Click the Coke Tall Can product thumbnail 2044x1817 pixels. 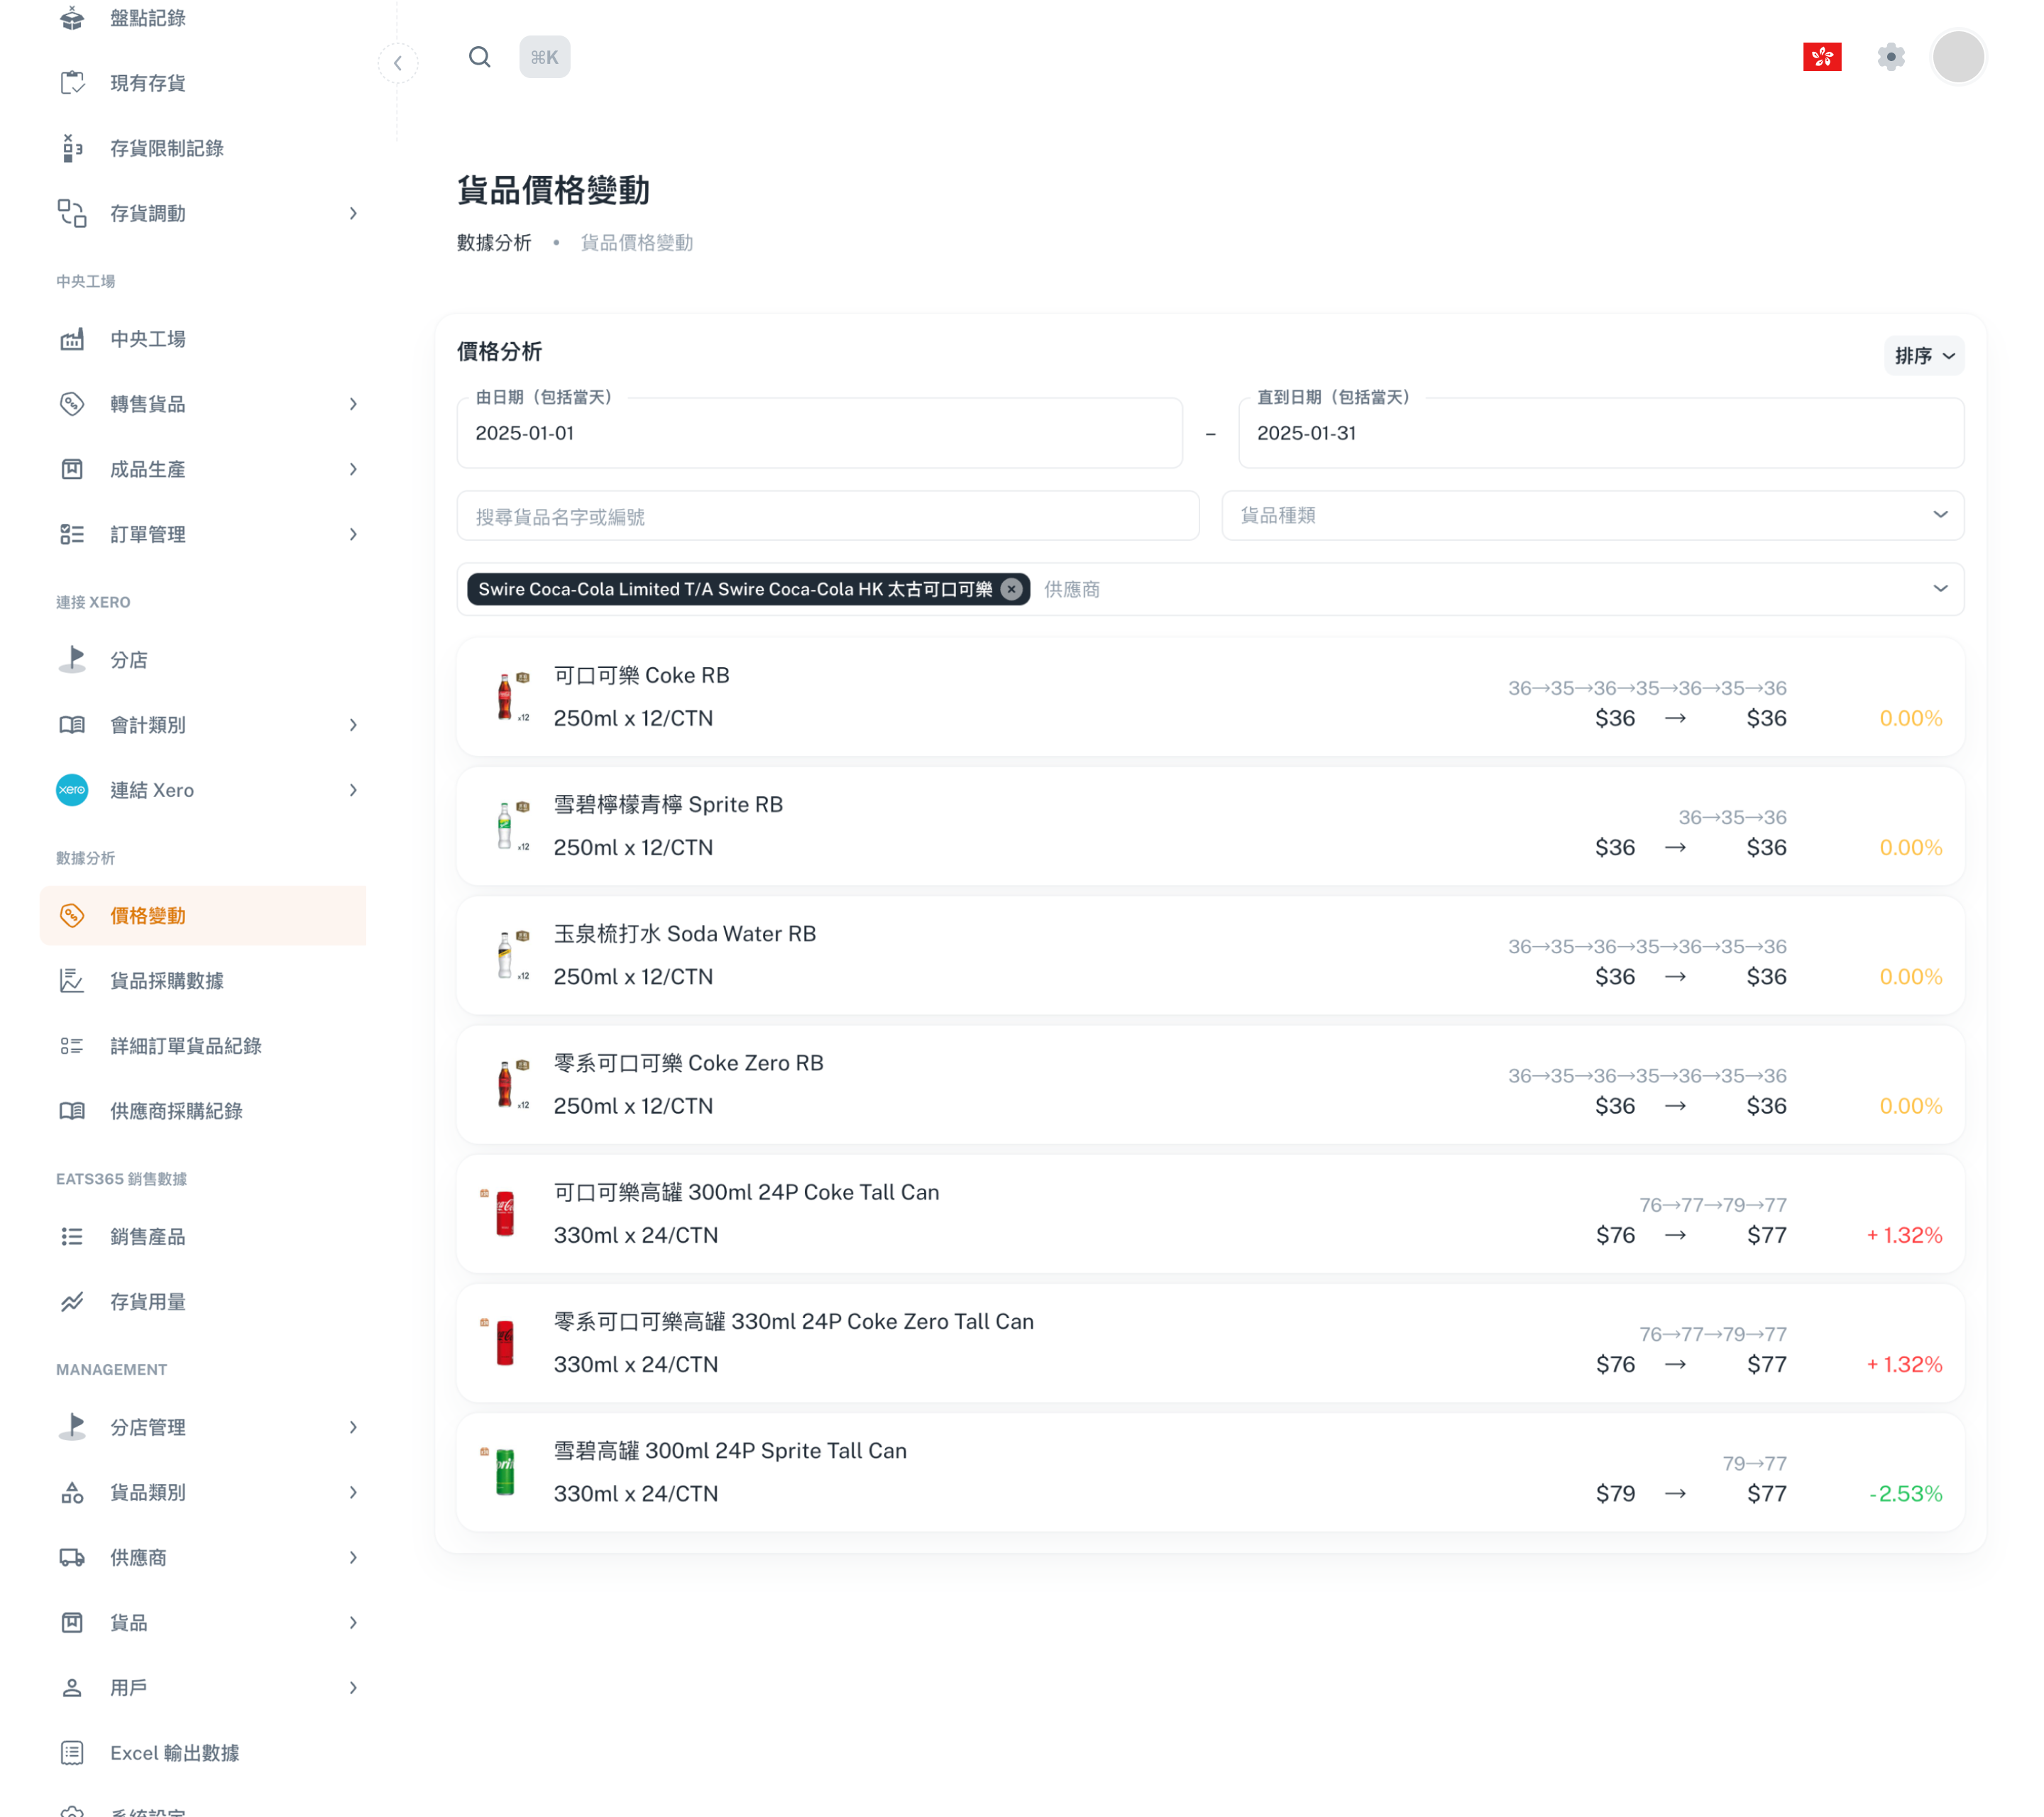tap(504, 1214)
